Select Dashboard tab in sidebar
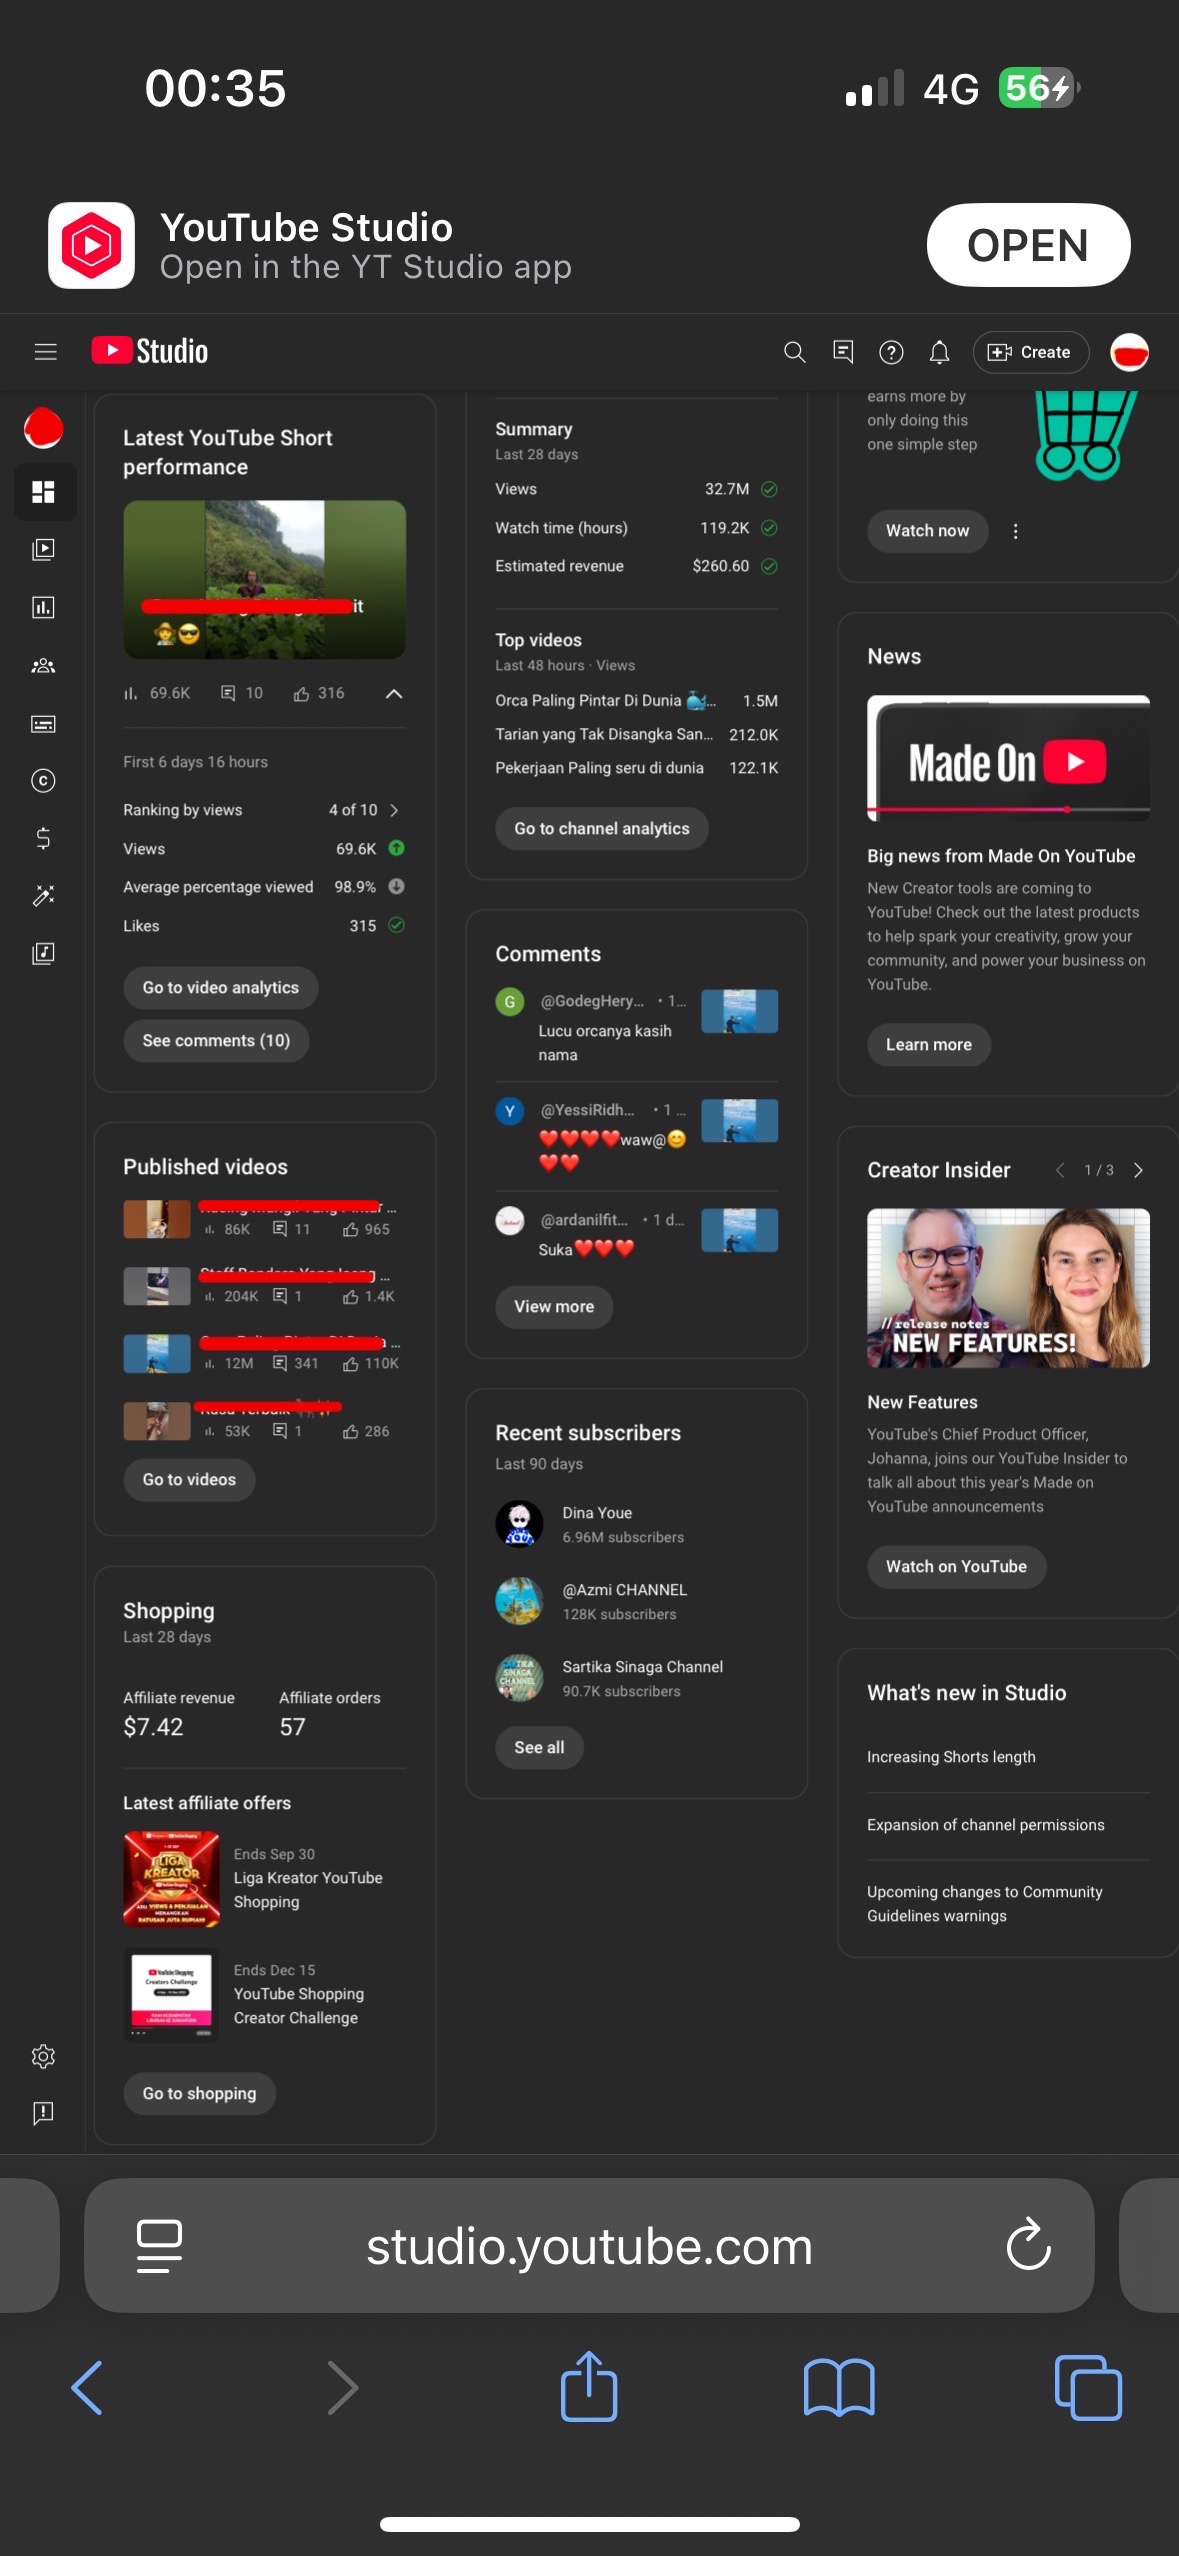The width and height of the screenshot is (1179, 2556). [x=43, y=492]
